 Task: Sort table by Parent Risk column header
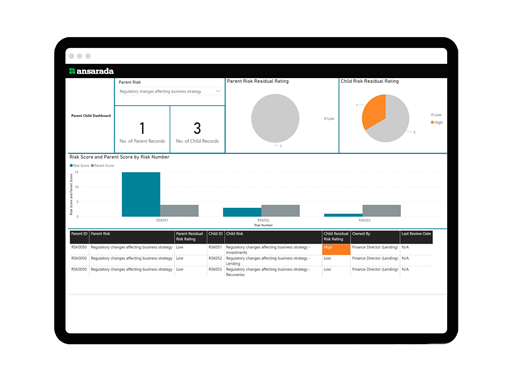132,237
